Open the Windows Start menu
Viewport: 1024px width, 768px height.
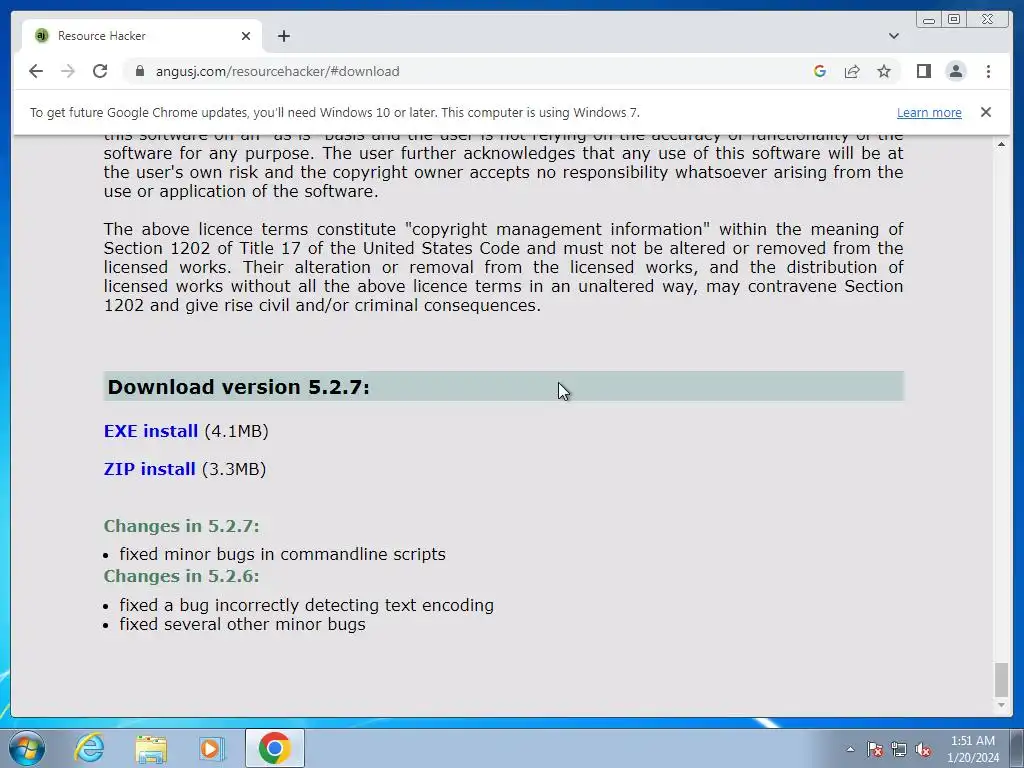pyautogui.click(x=26, y=748)
